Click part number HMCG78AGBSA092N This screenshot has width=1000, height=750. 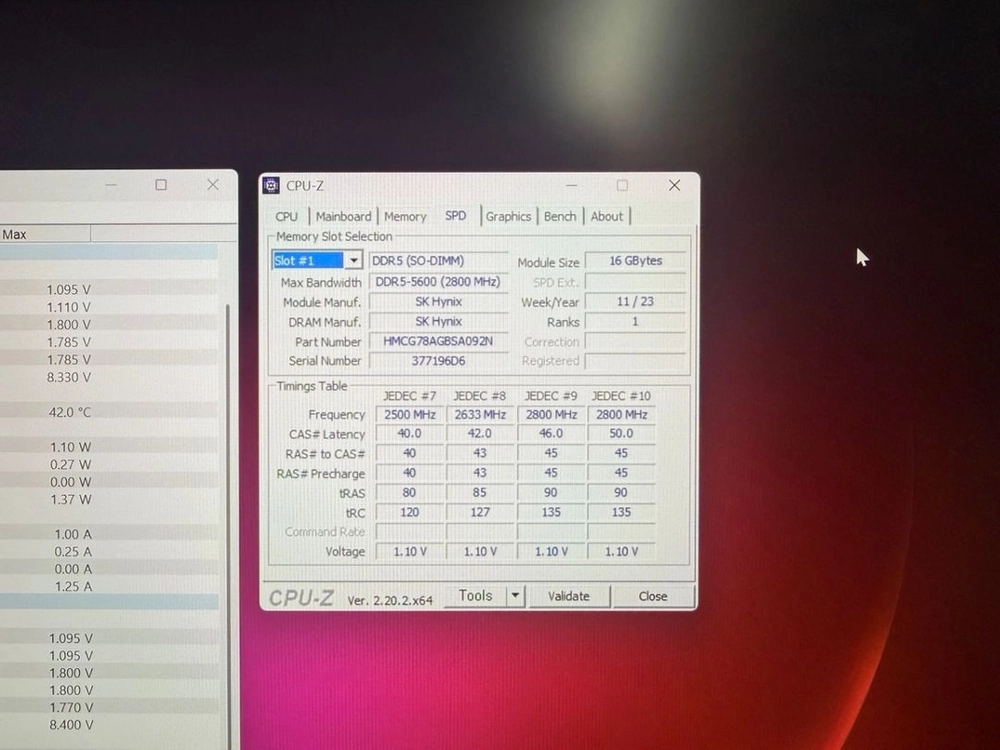438,341
